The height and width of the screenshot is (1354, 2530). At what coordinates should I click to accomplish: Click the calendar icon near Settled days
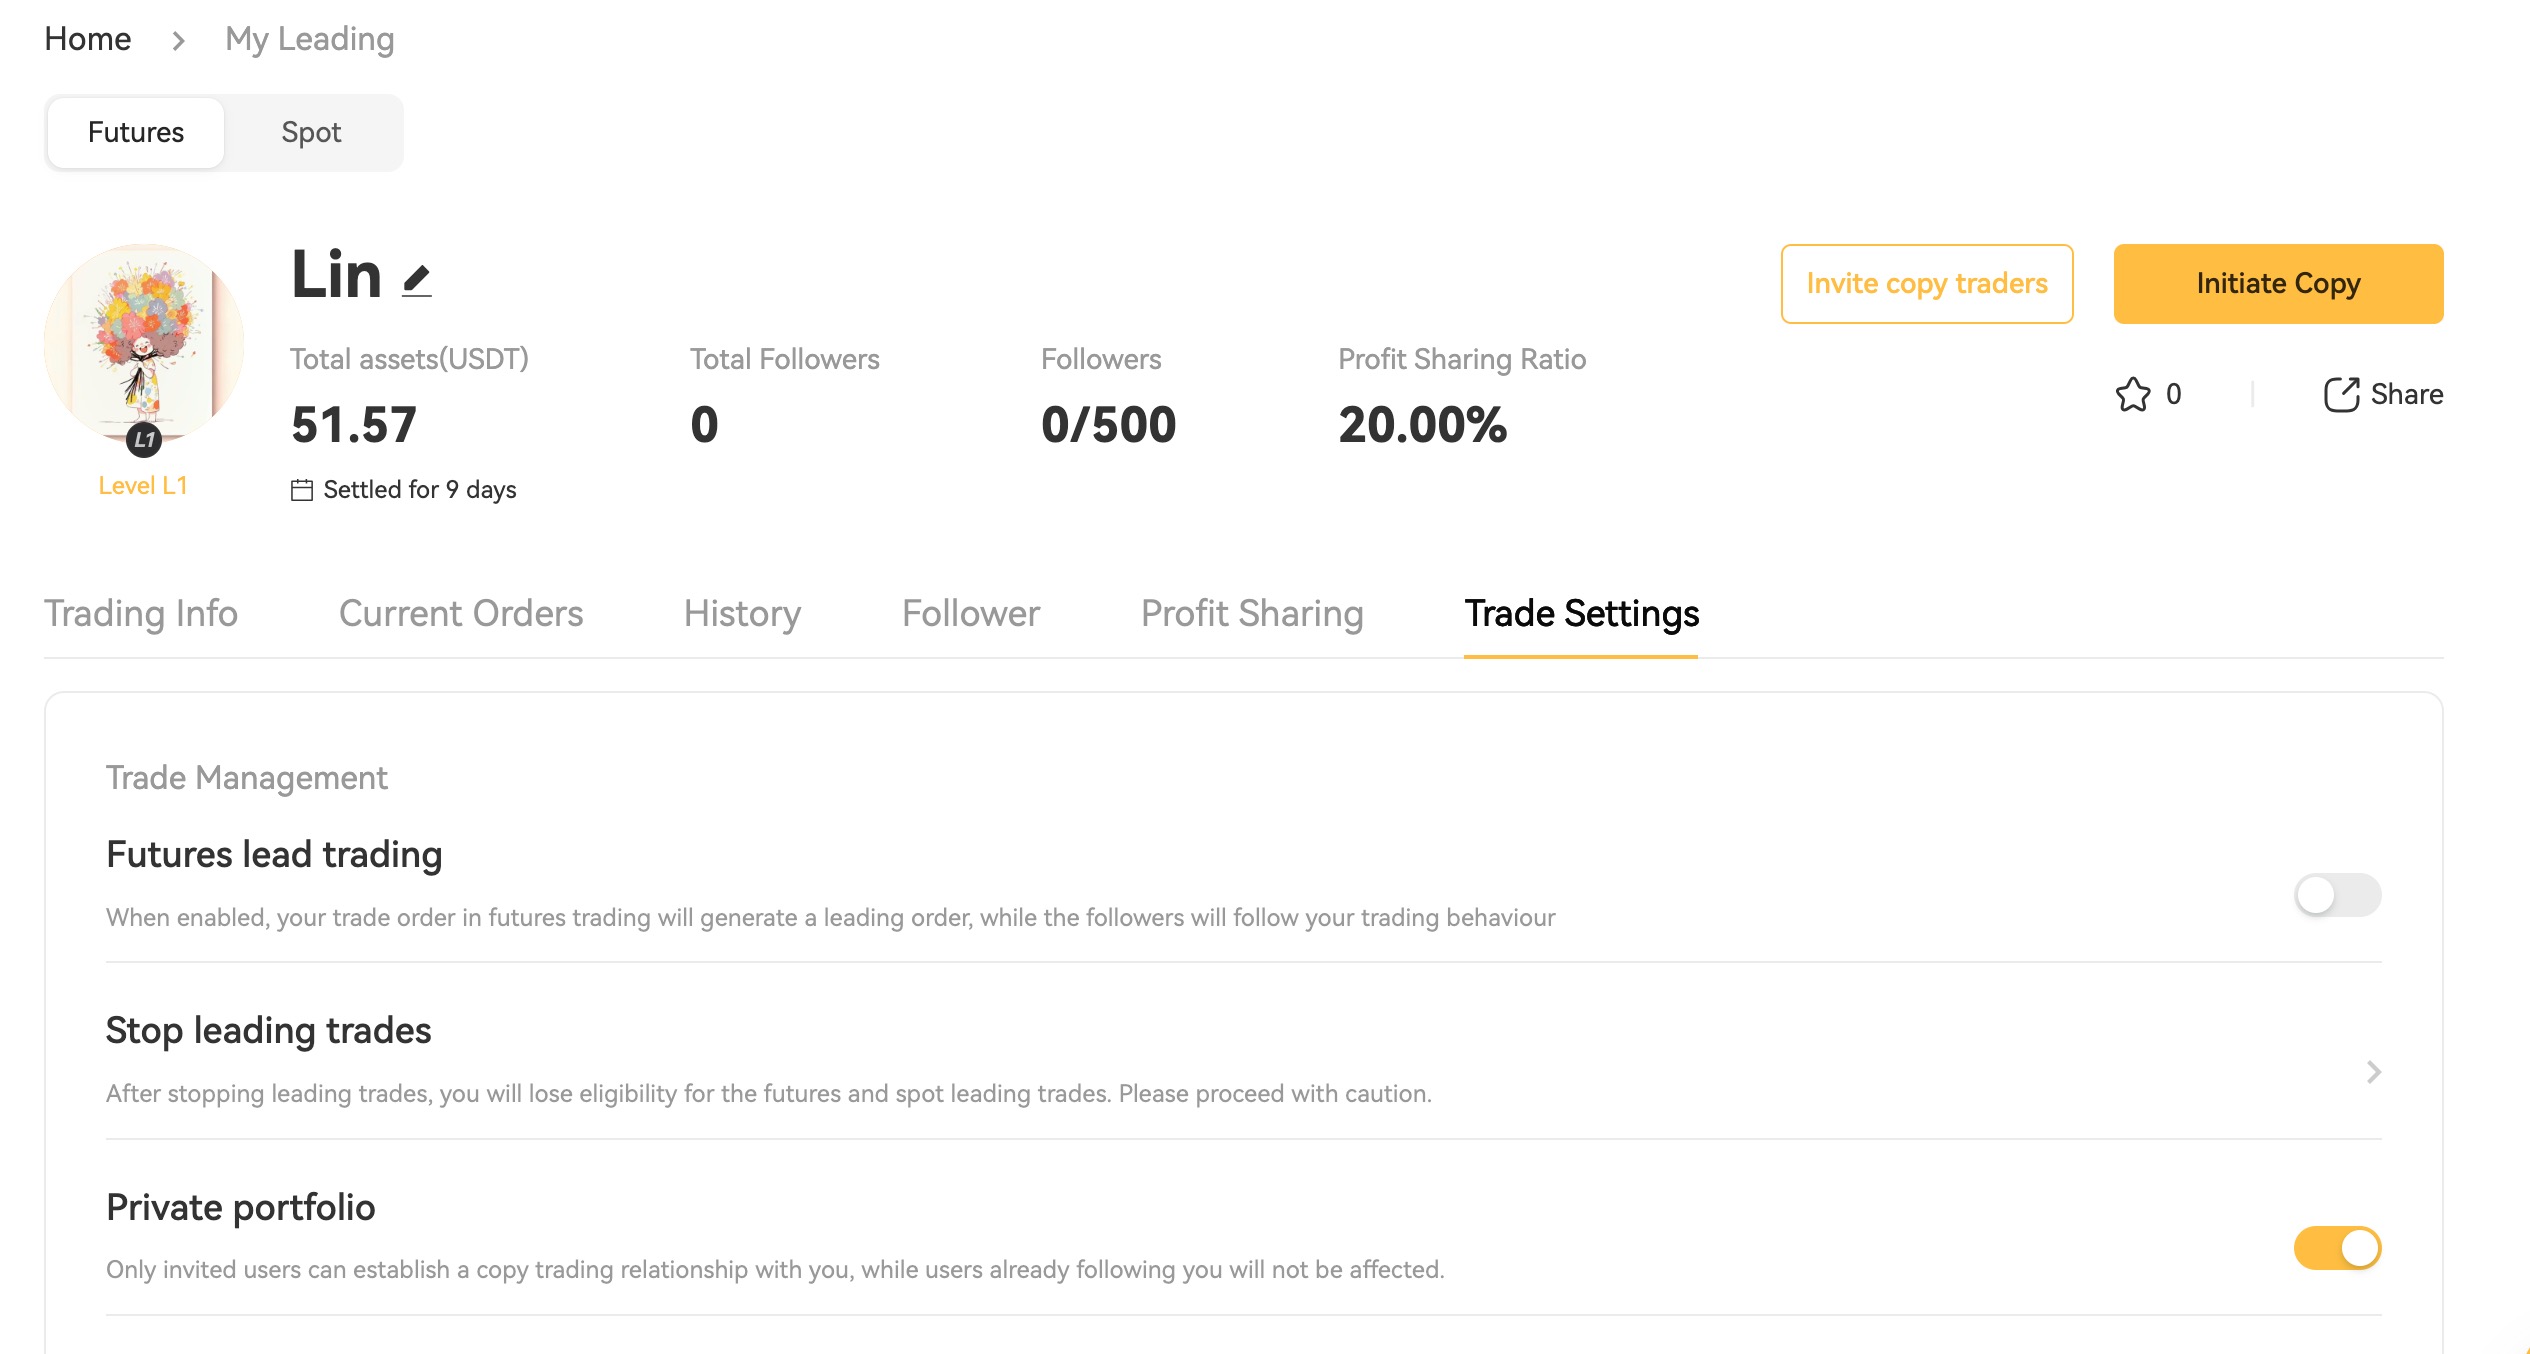pos(302,490)
